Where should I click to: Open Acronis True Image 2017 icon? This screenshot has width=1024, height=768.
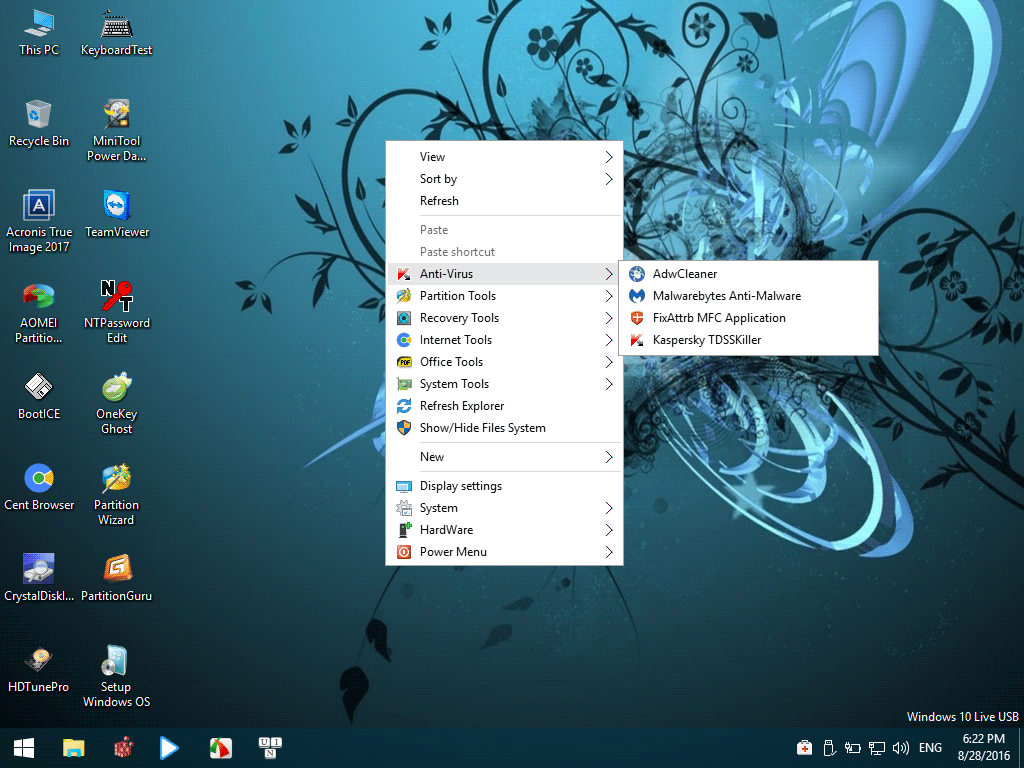[39, 222]
